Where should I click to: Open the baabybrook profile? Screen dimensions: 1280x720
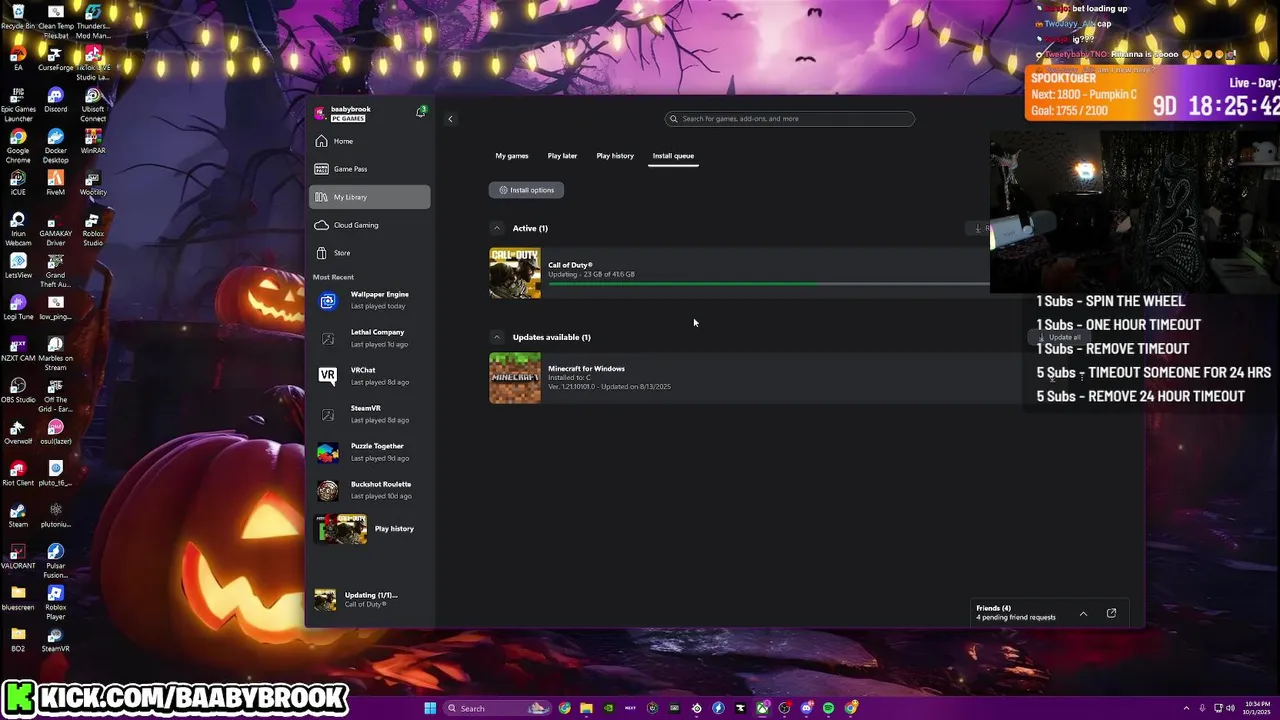[x=343, y=113]
